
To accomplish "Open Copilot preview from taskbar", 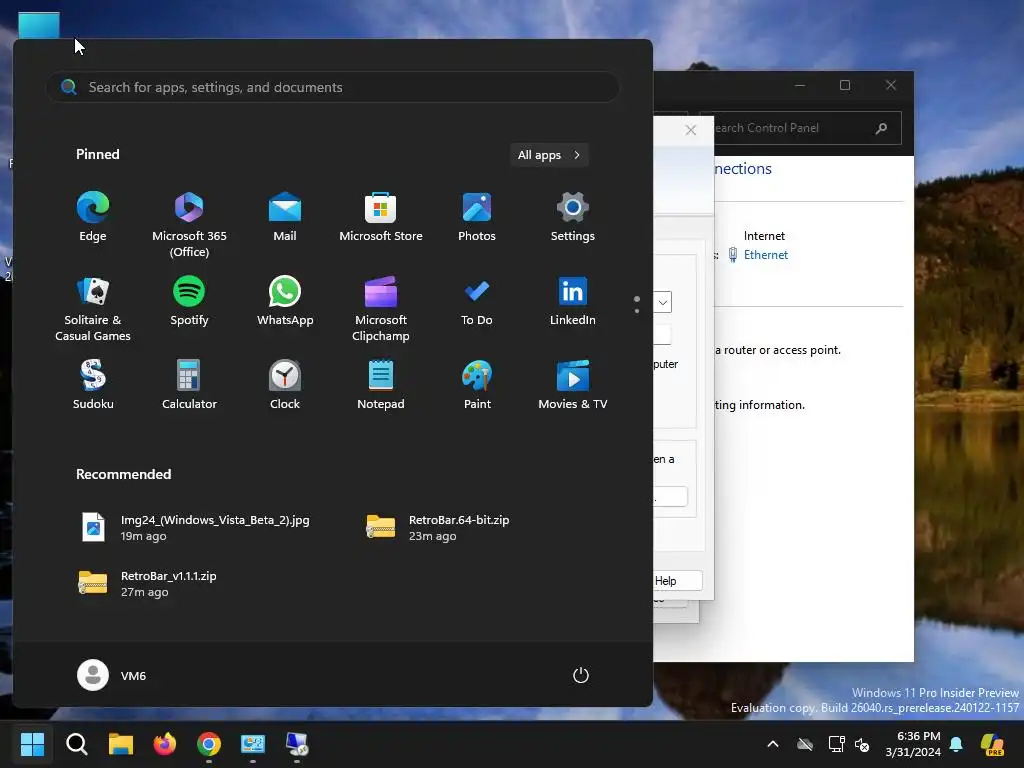I will pyautogui.click(x=993, y=744).
